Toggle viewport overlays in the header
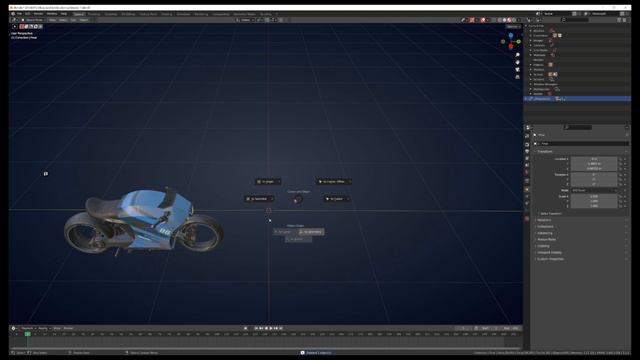This screenshot has height=360, width=640. point(483,20)
